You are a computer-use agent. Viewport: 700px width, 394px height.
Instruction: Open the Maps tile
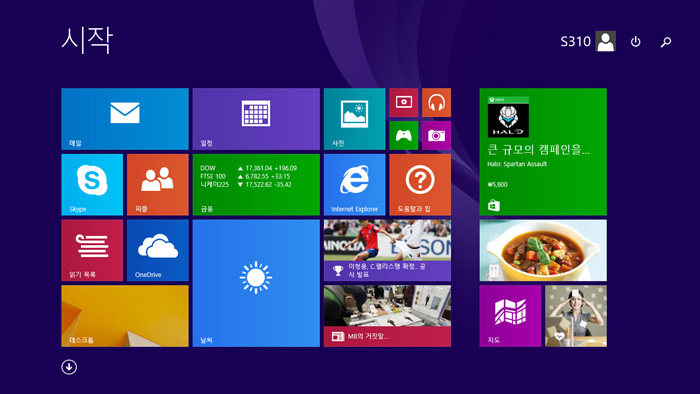click(510, 316)
